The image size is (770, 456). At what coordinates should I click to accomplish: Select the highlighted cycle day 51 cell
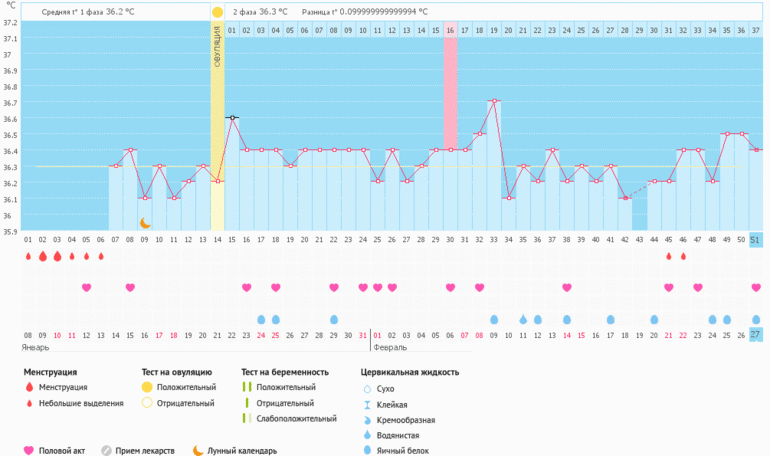755,240
